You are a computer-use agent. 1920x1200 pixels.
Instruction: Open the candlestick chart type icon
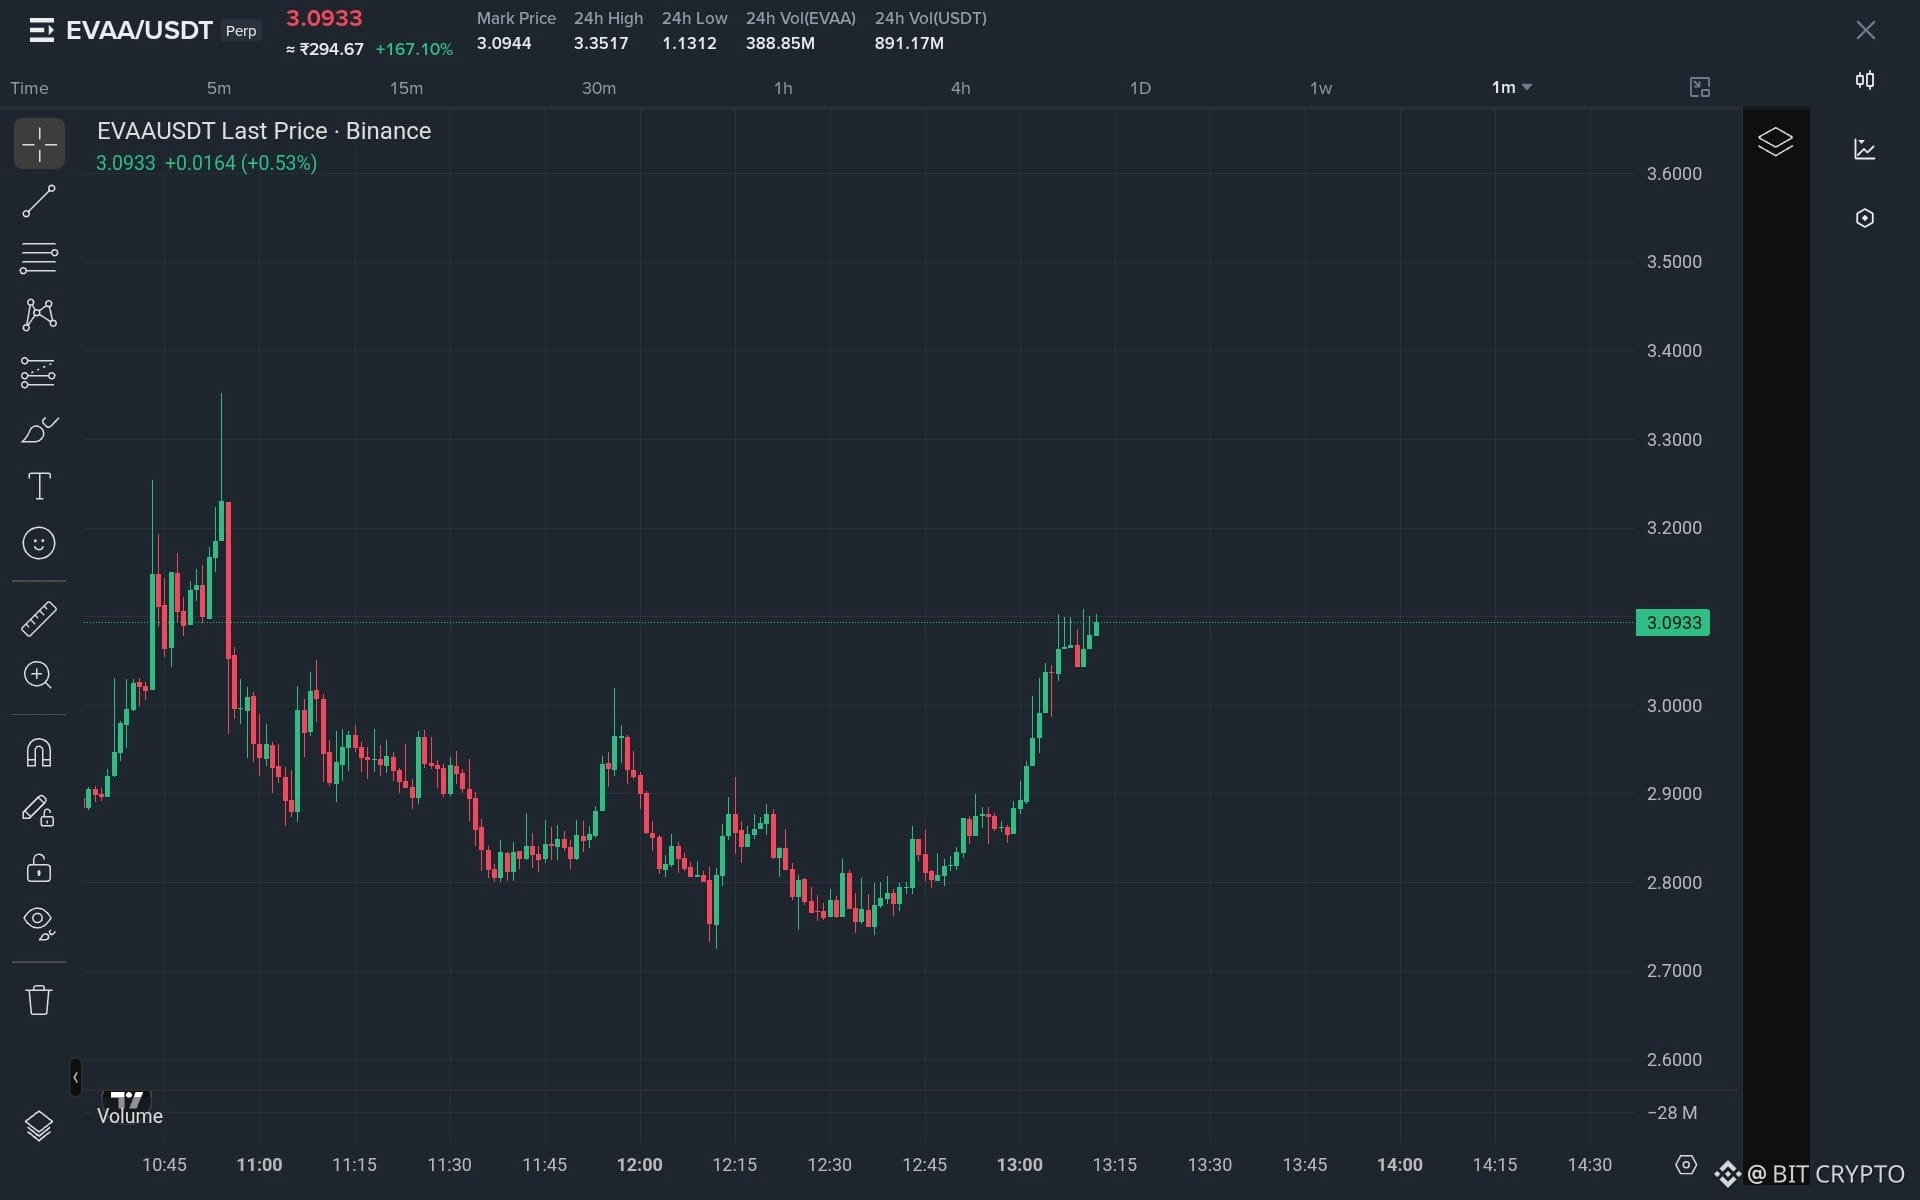[x=1865, y=80]
